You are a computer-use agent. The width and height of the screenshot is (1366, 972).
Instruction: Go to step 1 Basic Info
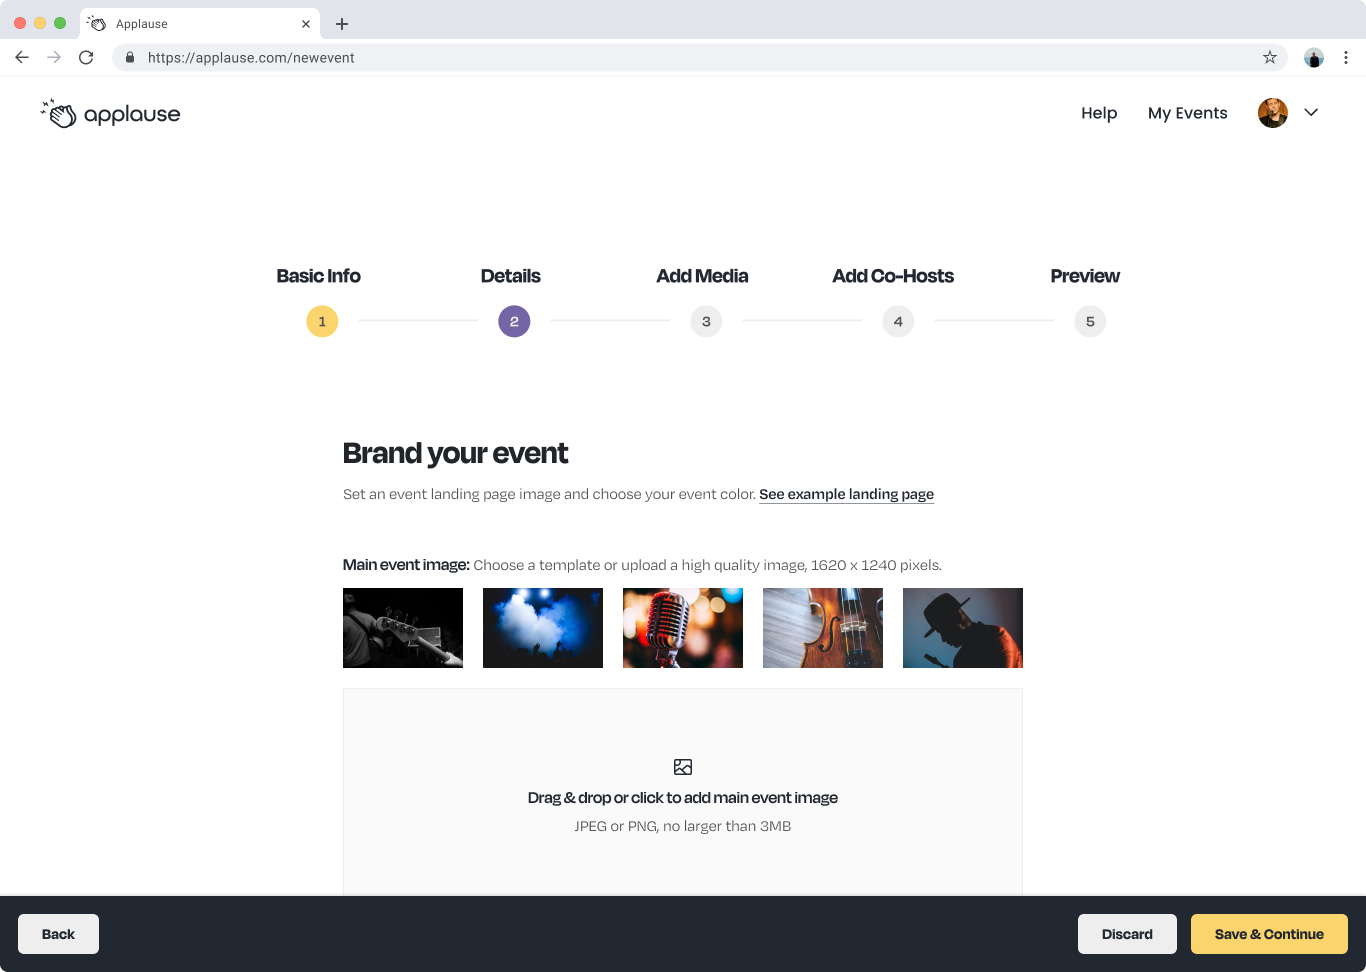tap(322, 321)
